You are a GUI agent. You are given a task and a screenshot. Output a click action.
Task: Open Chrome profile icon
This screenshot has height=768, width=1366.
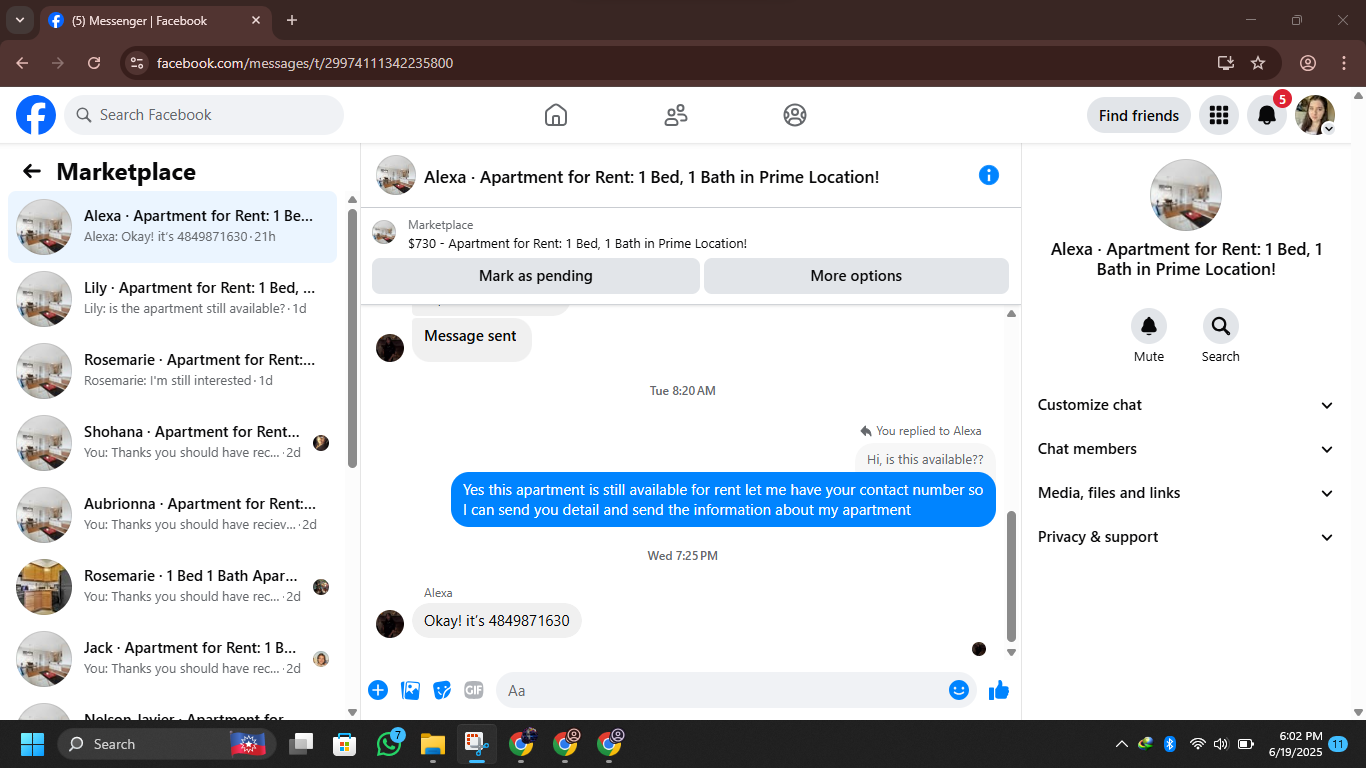point(1308,63)
